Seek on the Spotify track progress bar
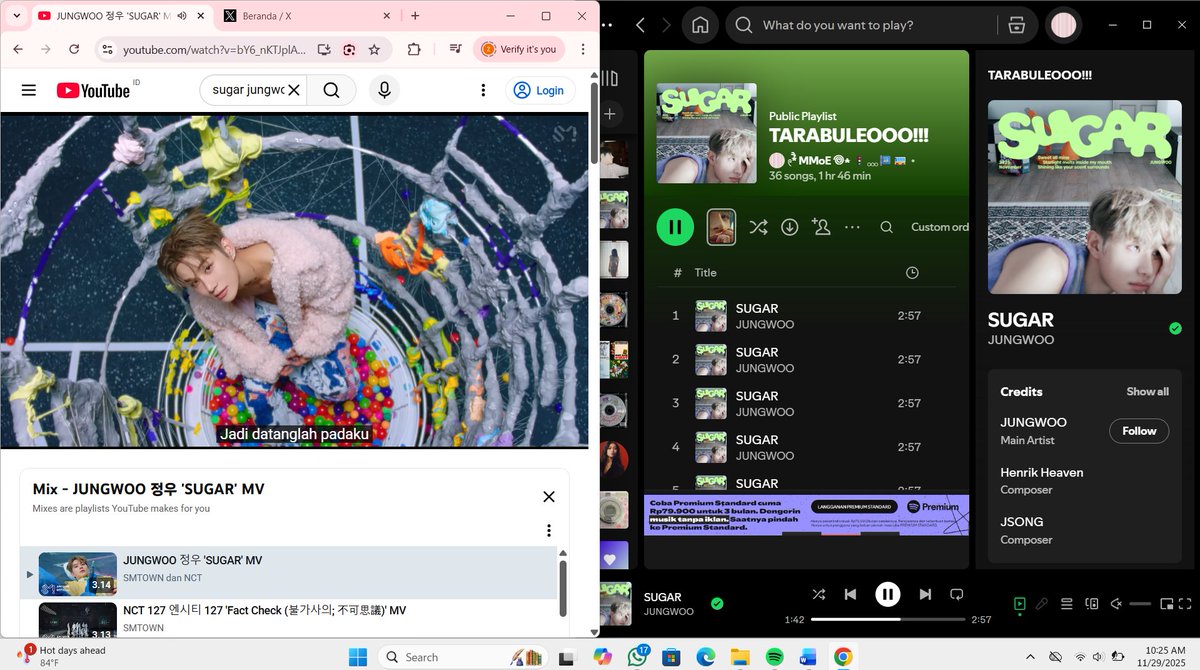Screen dimensions: 1200x670 pos(888,620)
